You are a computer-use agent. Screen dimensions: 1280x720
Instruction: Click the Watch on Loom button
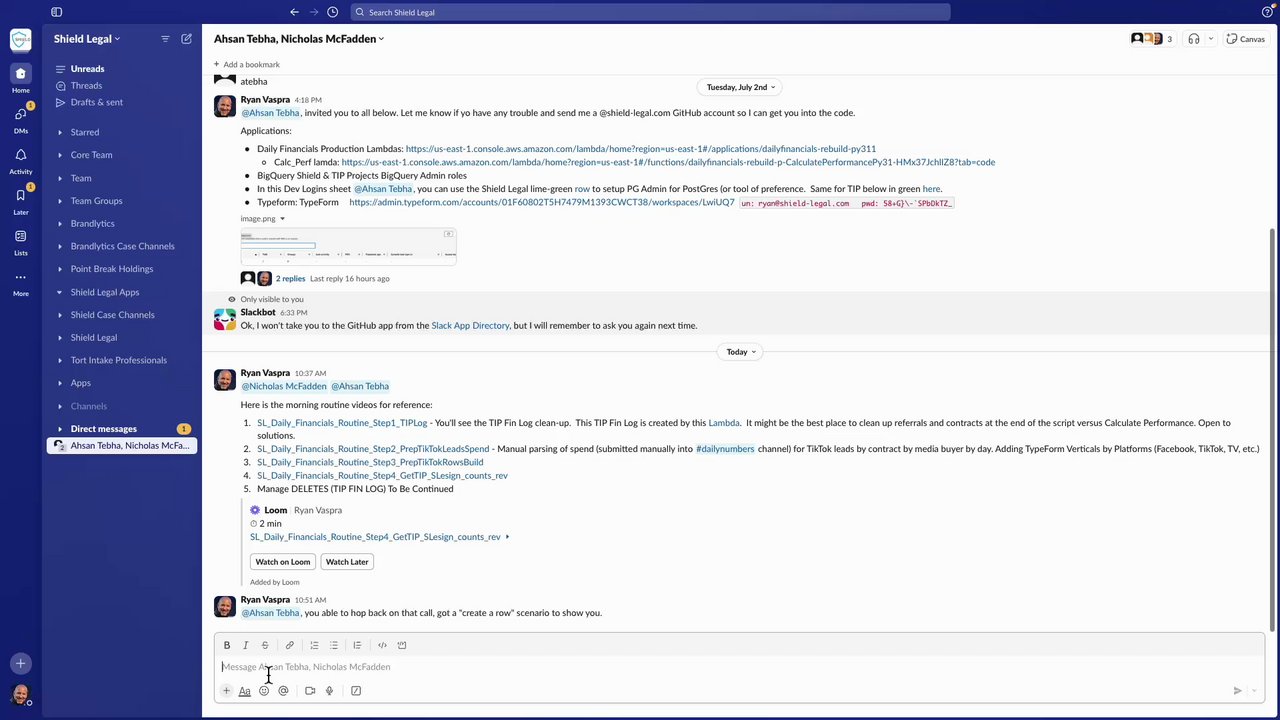[x=283, y=562]
